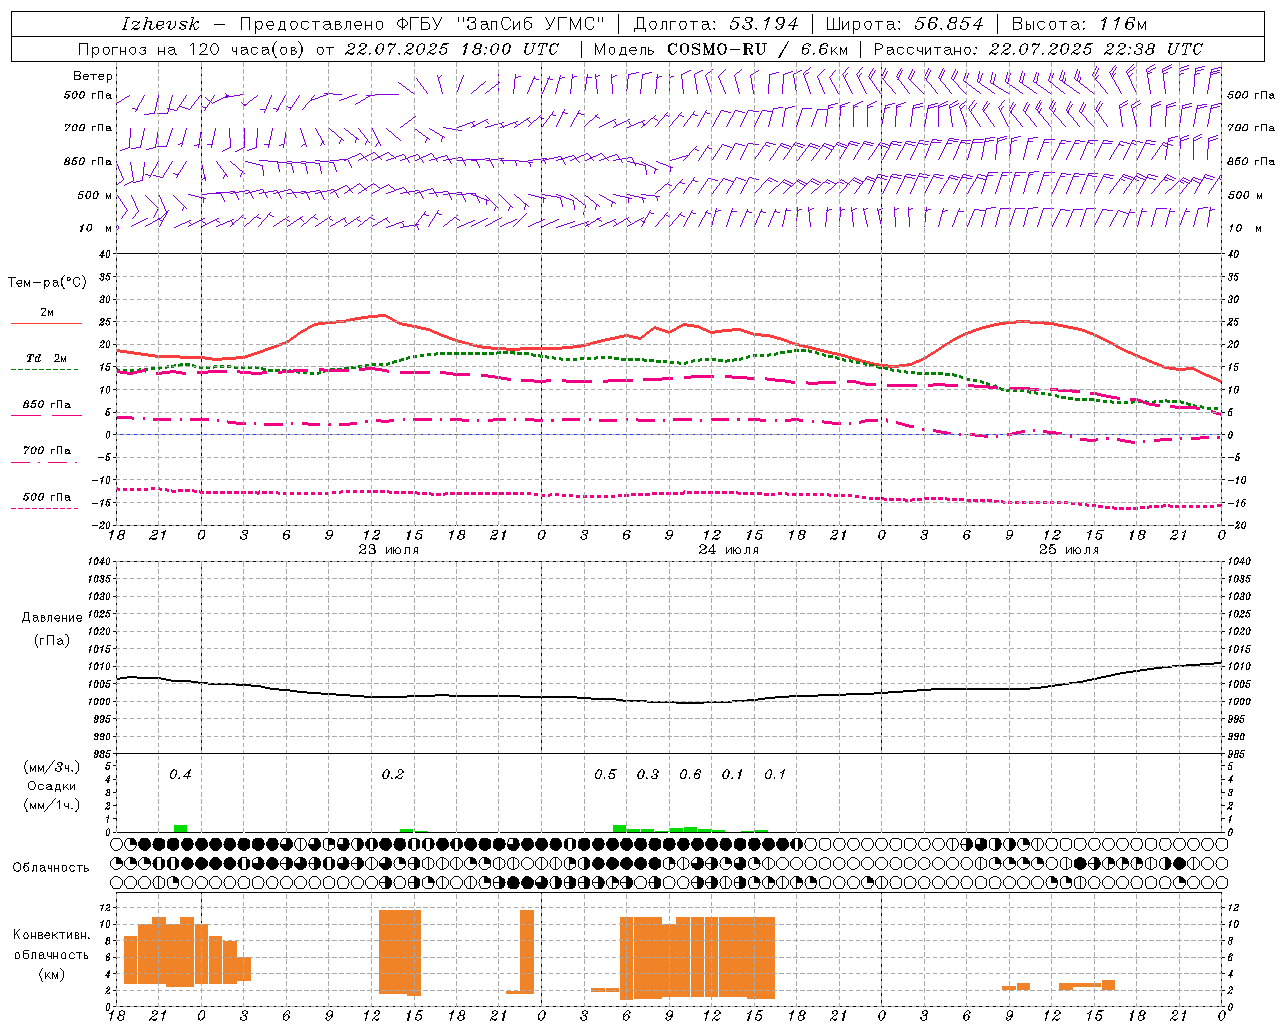This screenshot has width=1280, height=1024.
Task: Click the Осадки precipitation label
Action: tap(52, 786)
